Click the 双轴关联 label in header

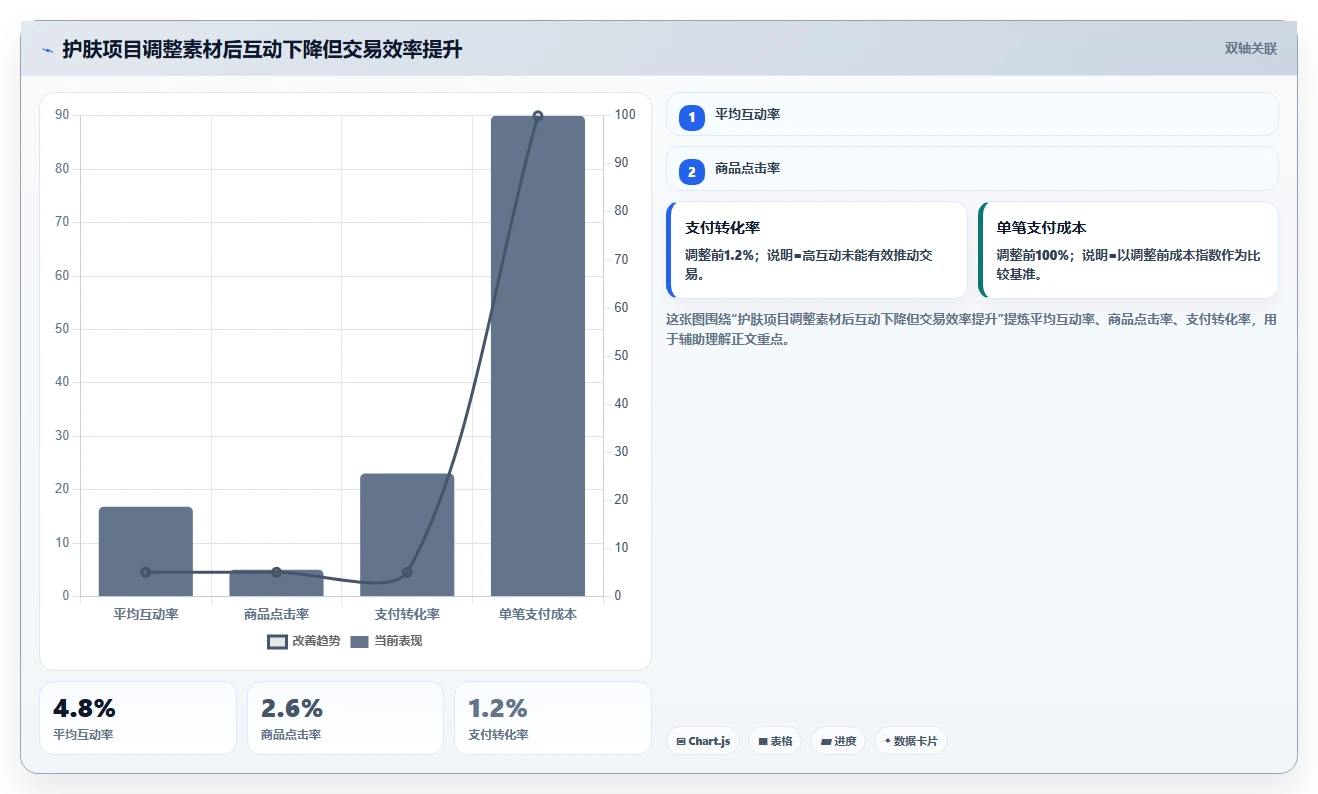(x=1251, y=48)
